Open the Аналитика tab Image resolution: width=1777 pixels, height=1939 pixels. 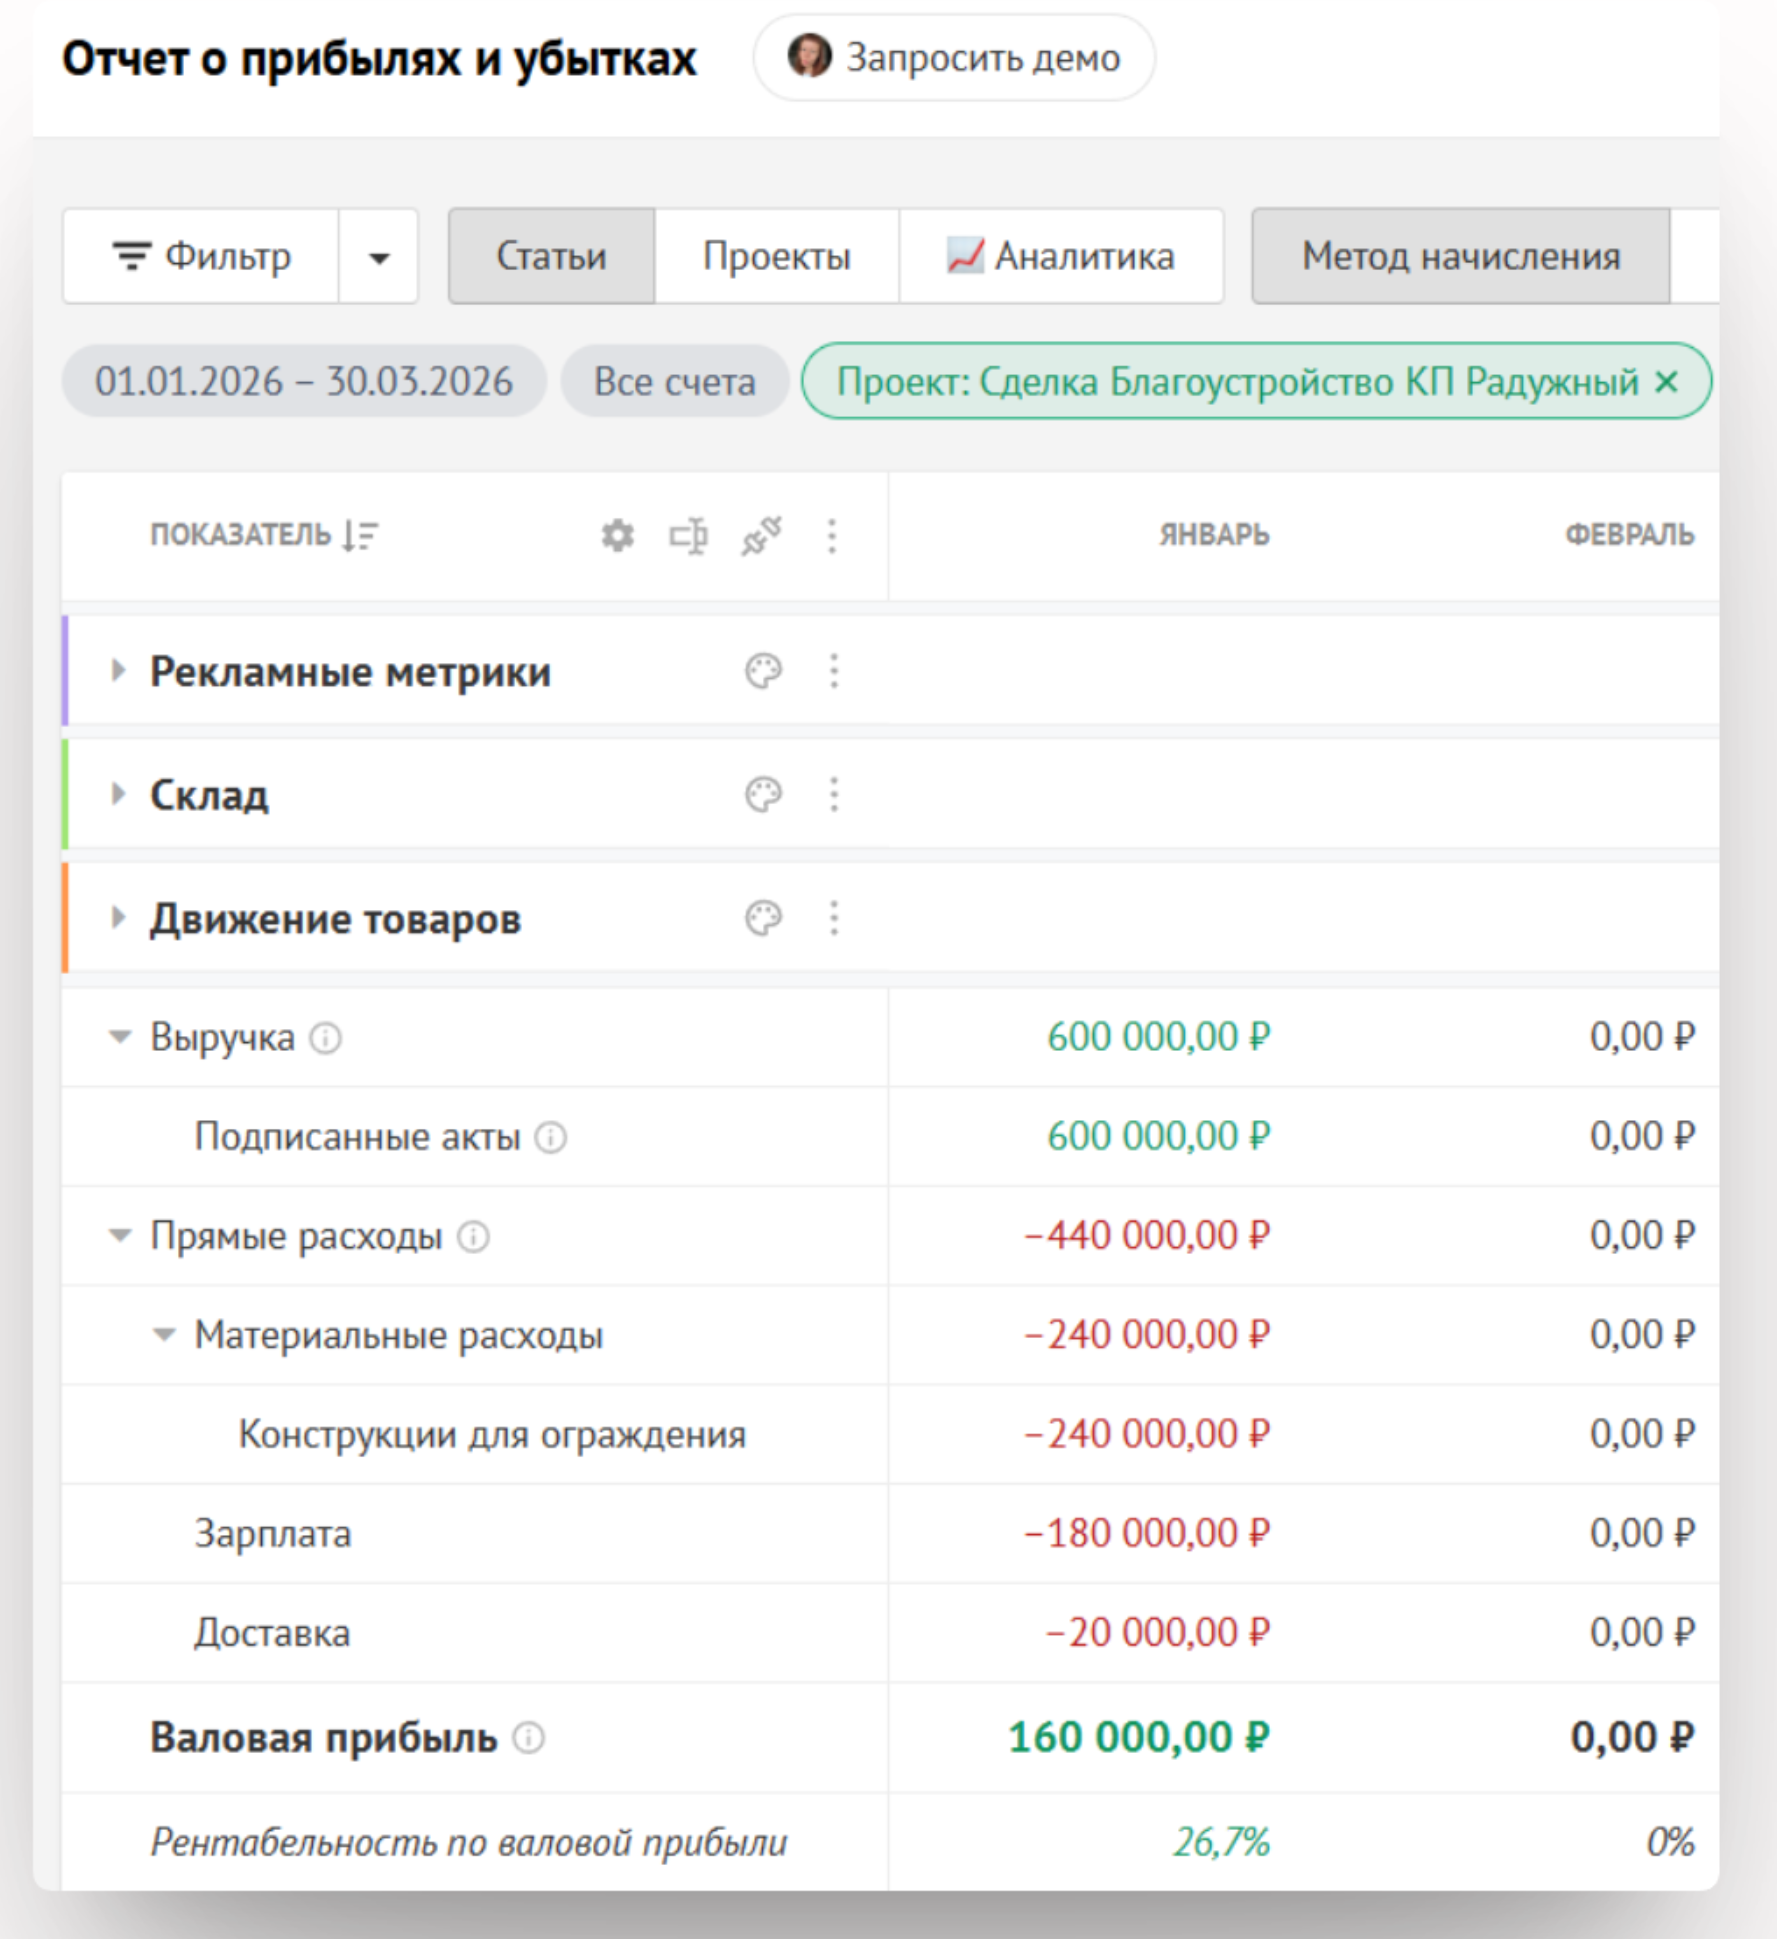[x=1061, y=256]
